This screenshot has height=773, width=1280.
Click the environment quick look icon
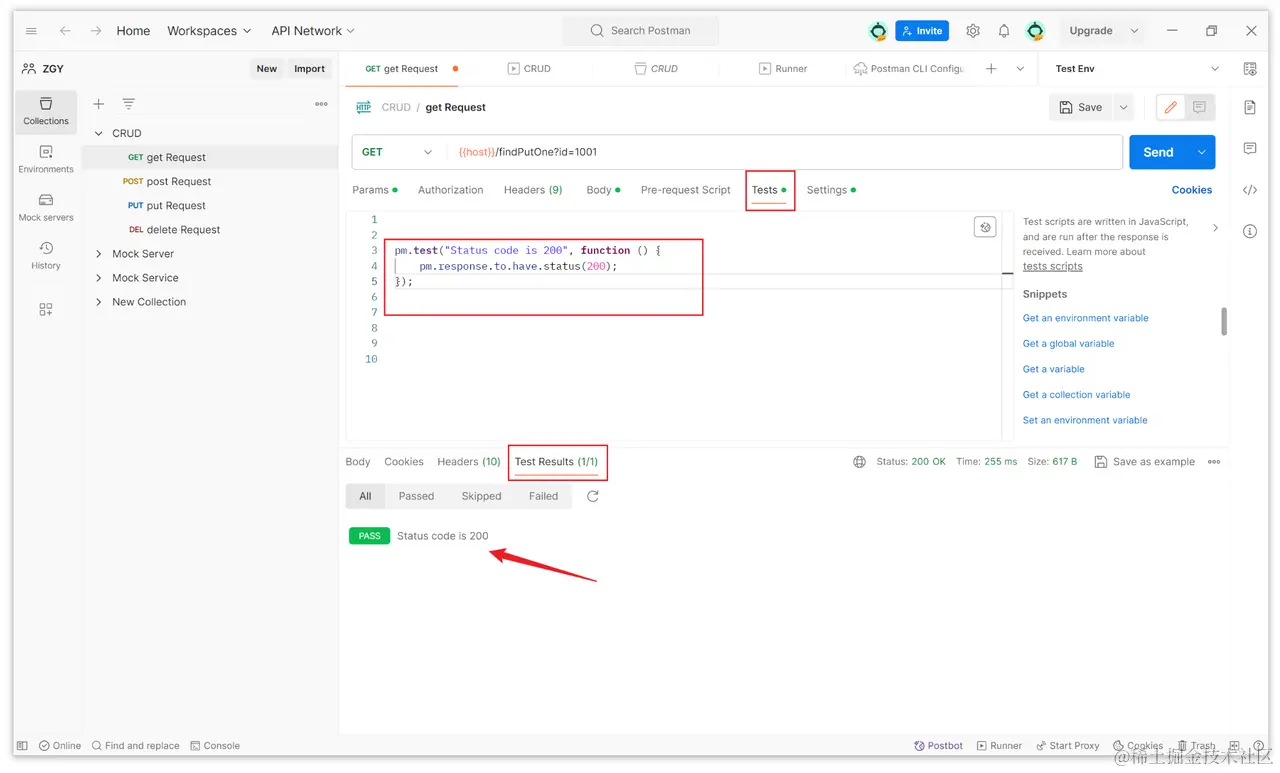click(x=1250, y=69)
